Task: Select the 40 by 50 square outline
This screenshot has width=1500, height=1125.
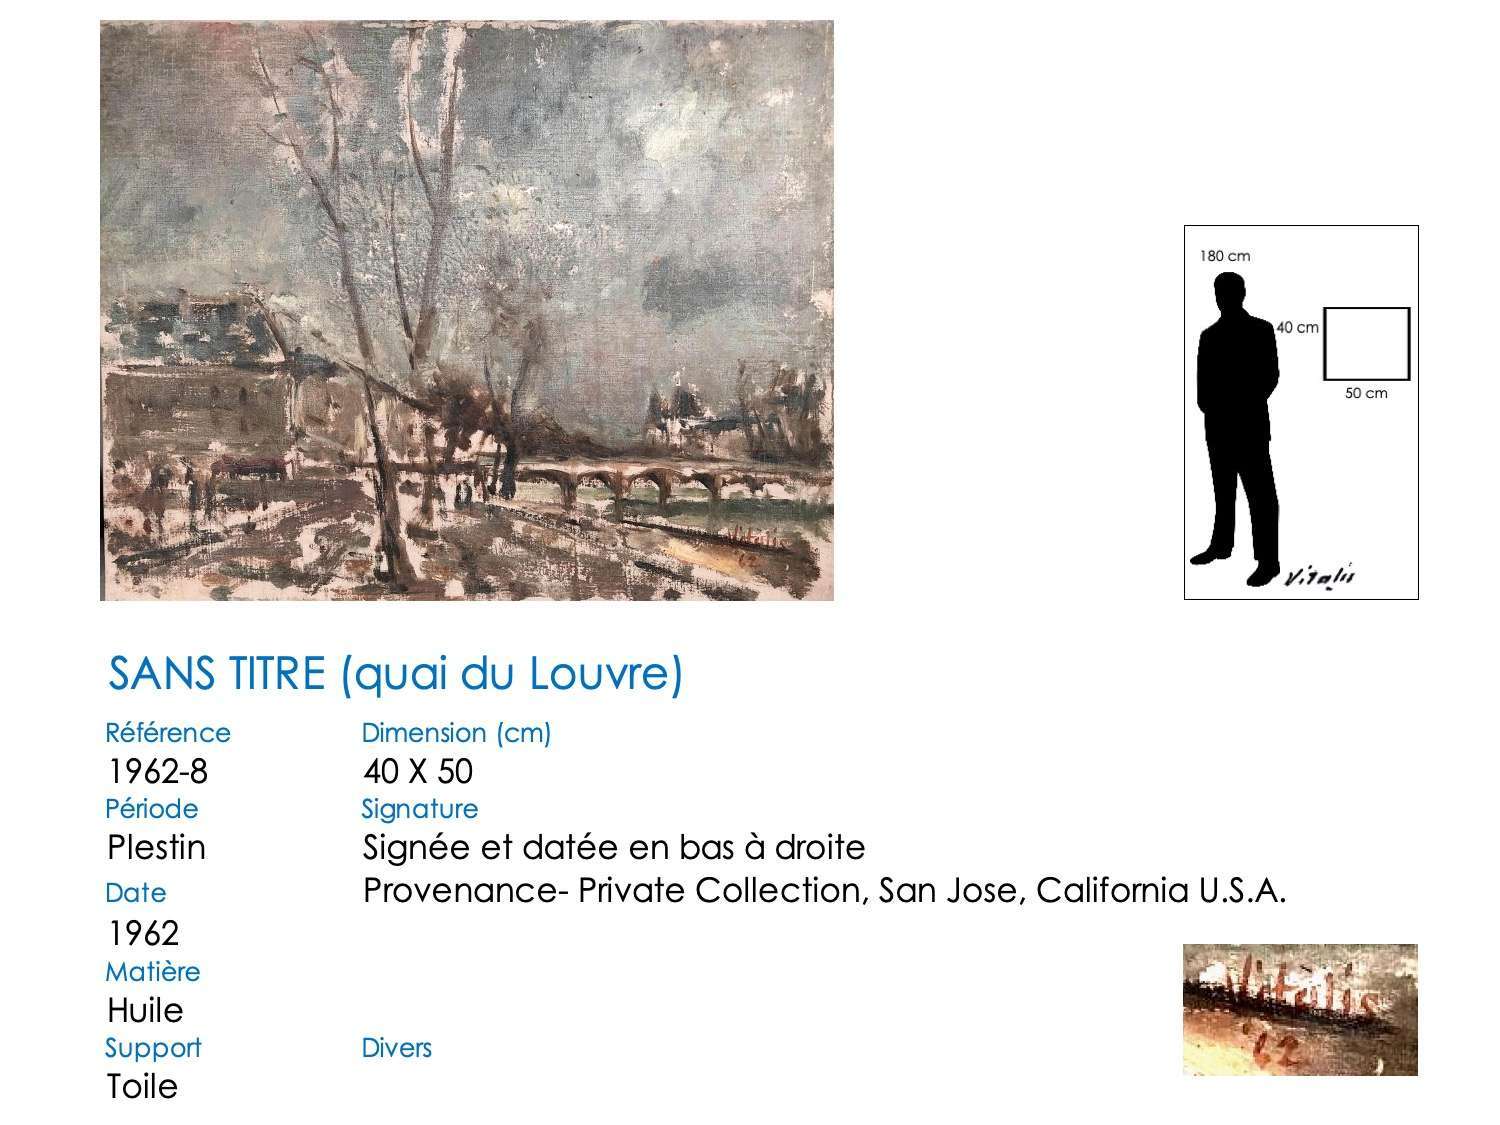Action: point(1367,344)
